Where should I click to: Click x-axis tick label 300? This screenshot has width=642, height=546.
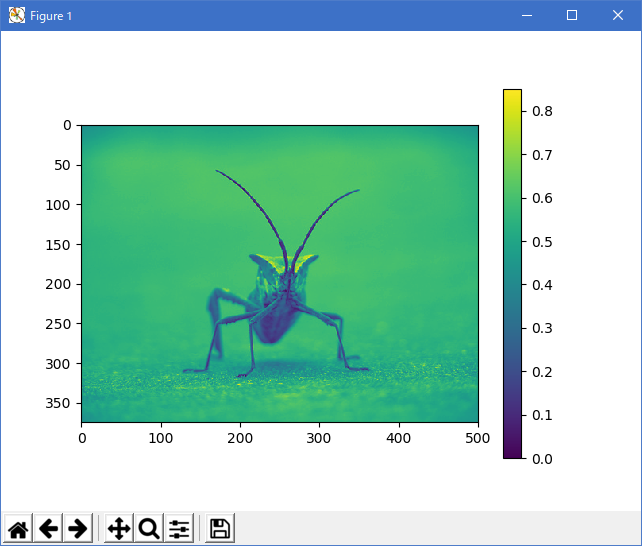319,438
